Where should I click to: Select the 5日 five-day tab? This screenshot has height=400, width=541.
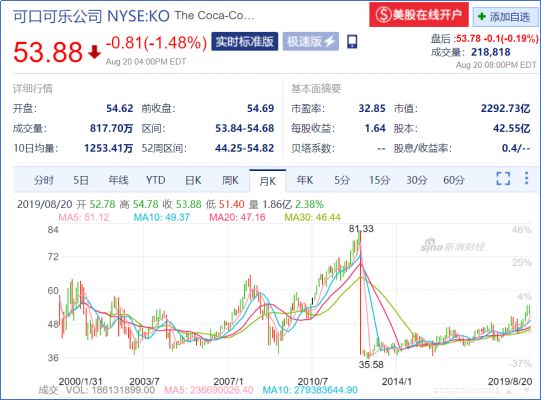click(81, 180)
